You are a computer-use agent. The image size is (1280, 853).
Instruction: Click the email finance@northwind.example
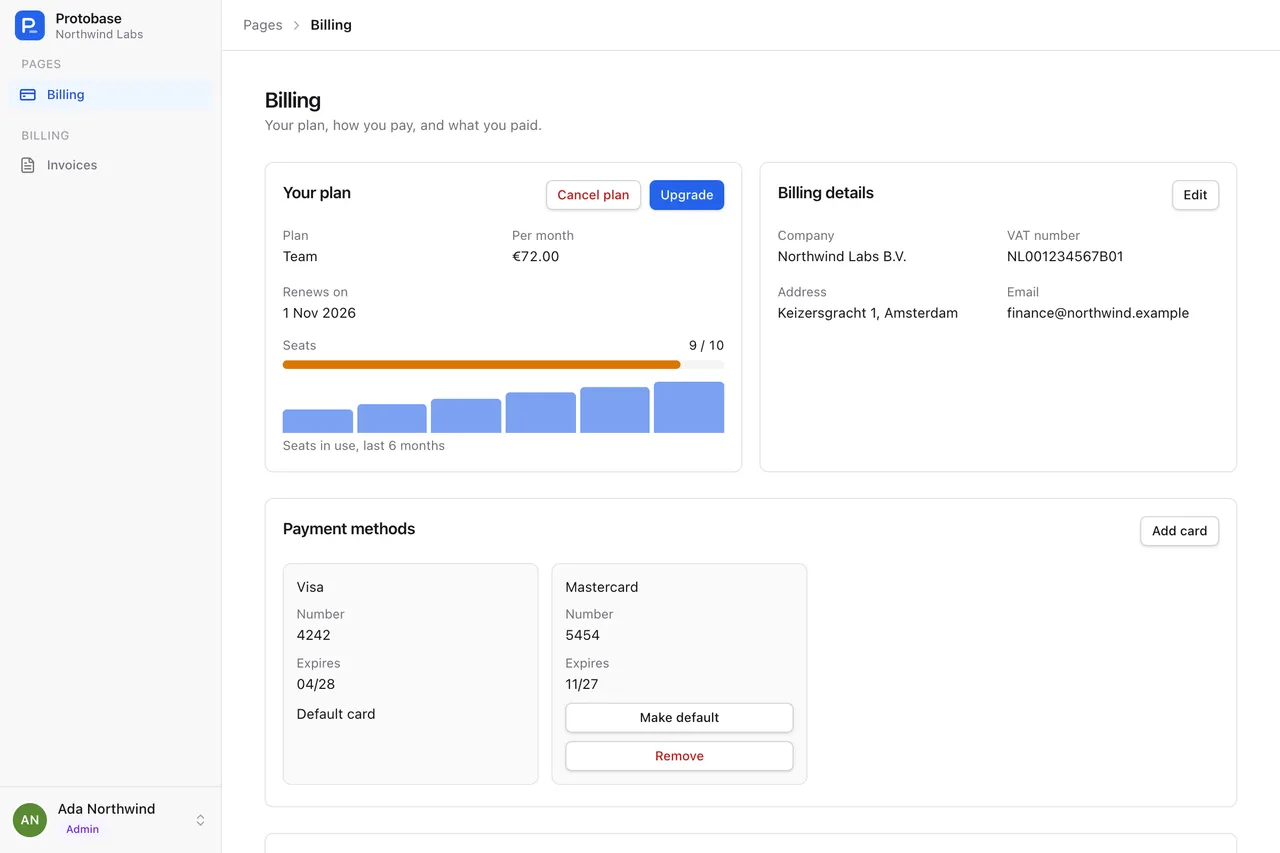point(1098,313)
